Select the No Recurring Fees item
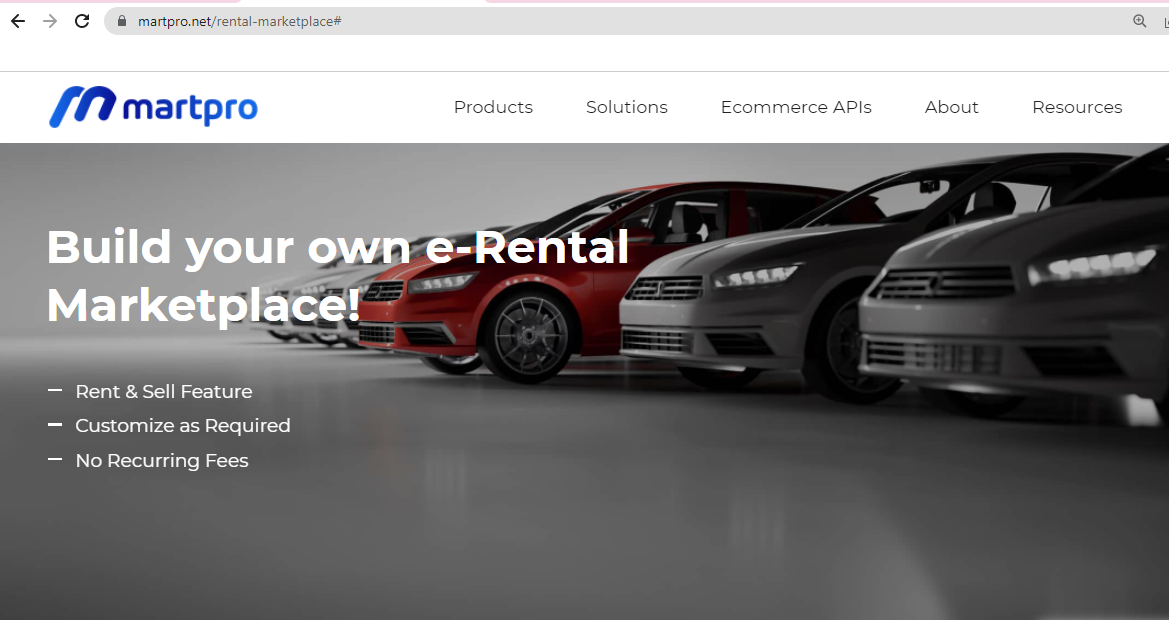The width and height of the screenshot is (1169, 620). click(x=161, y=460)
